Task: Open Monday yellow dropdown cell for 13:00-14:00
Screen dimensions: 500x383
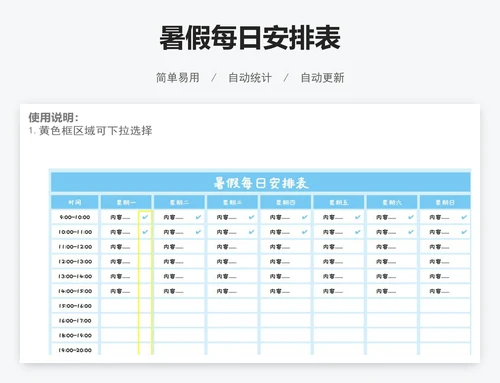Action: pos(145,276)
